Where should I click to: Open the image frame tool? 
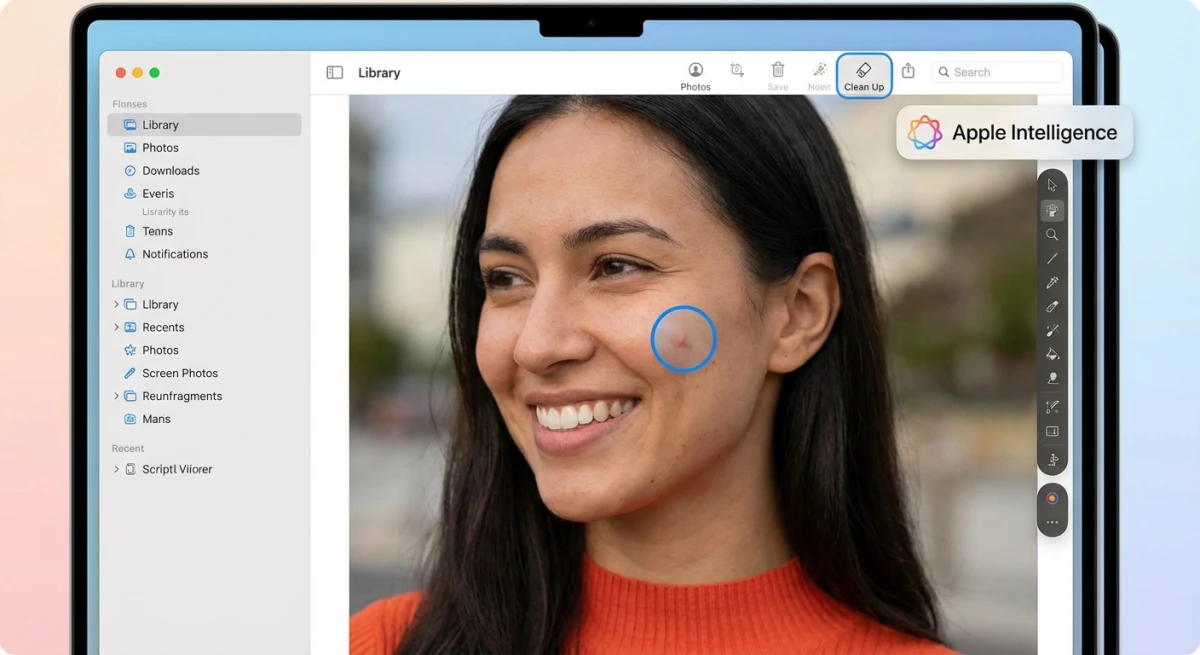(1052, 432)
